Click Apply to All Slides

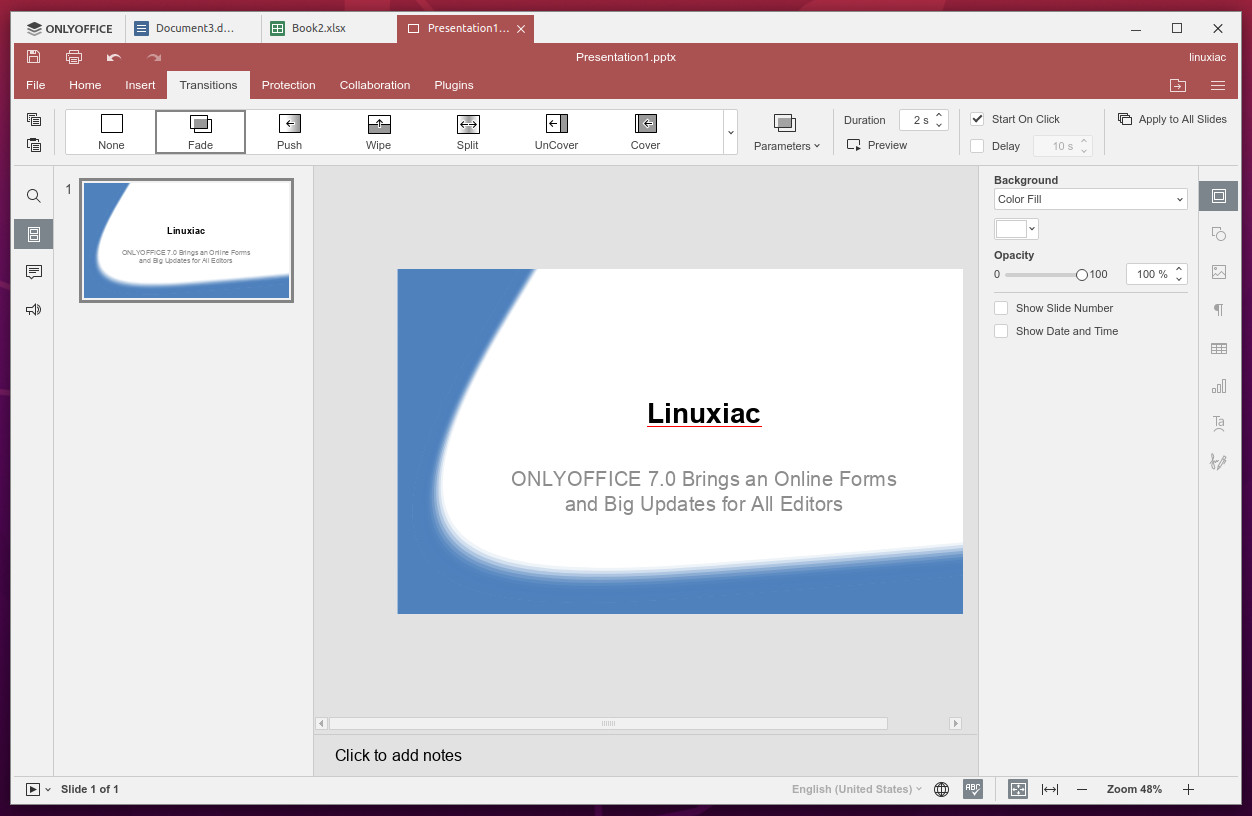(x=1172, y=119)
